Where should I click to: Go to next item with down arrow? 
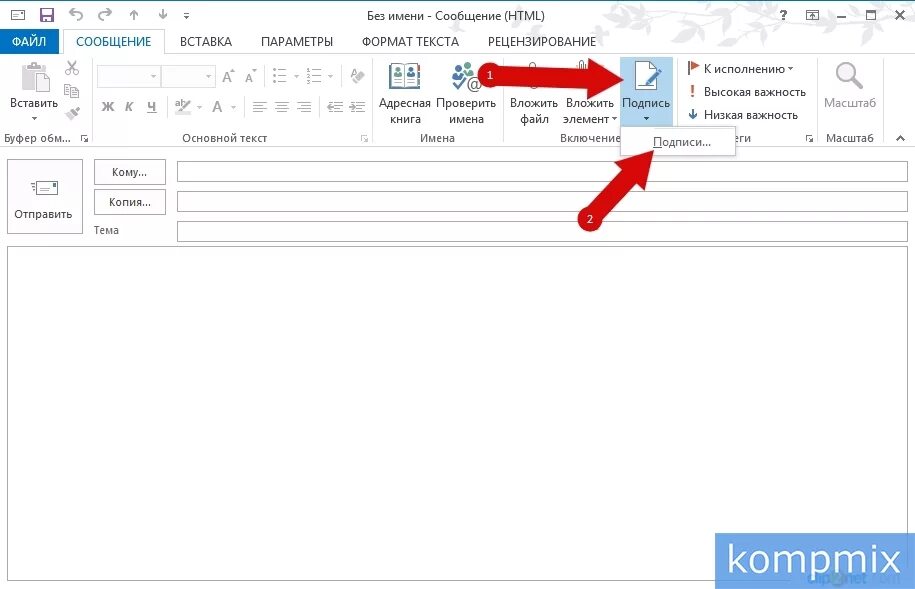point(163,15)
